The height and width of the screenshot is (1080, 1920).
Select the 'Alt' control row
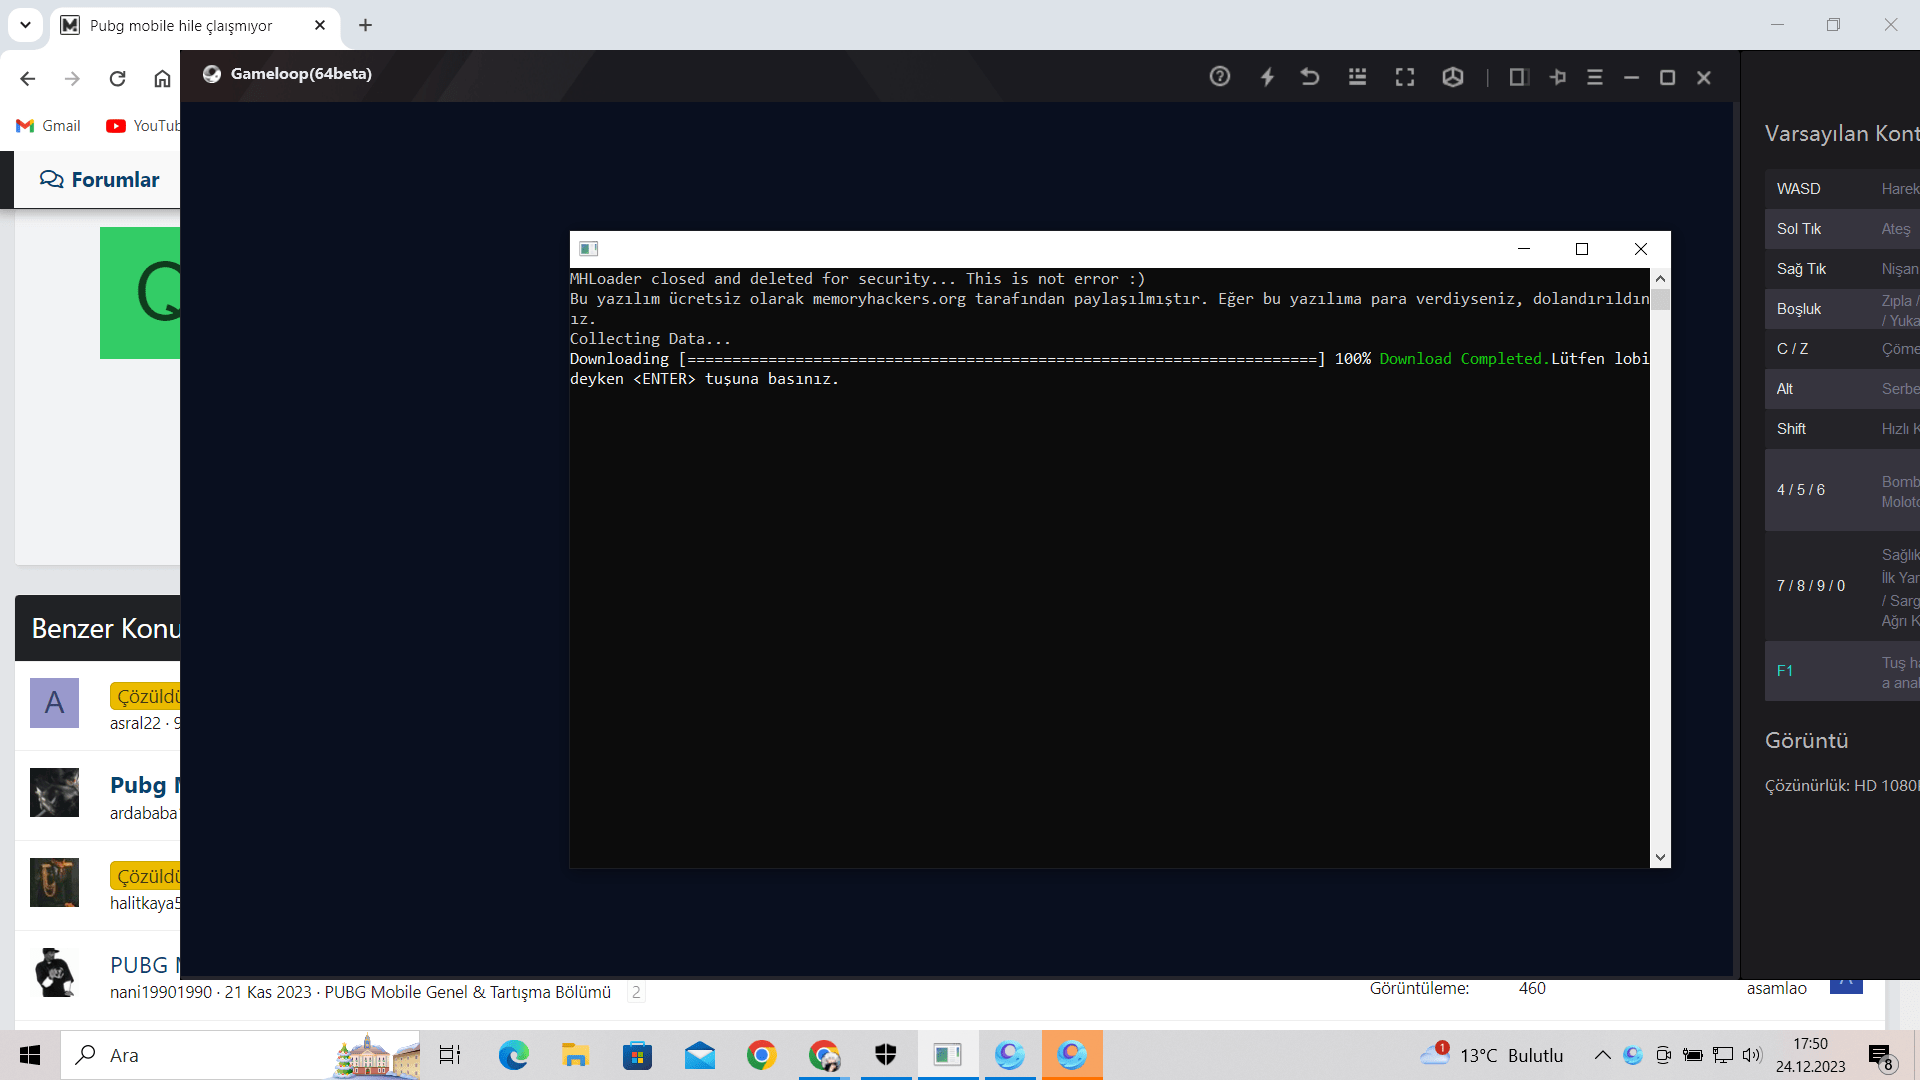tap(1842, 389)
